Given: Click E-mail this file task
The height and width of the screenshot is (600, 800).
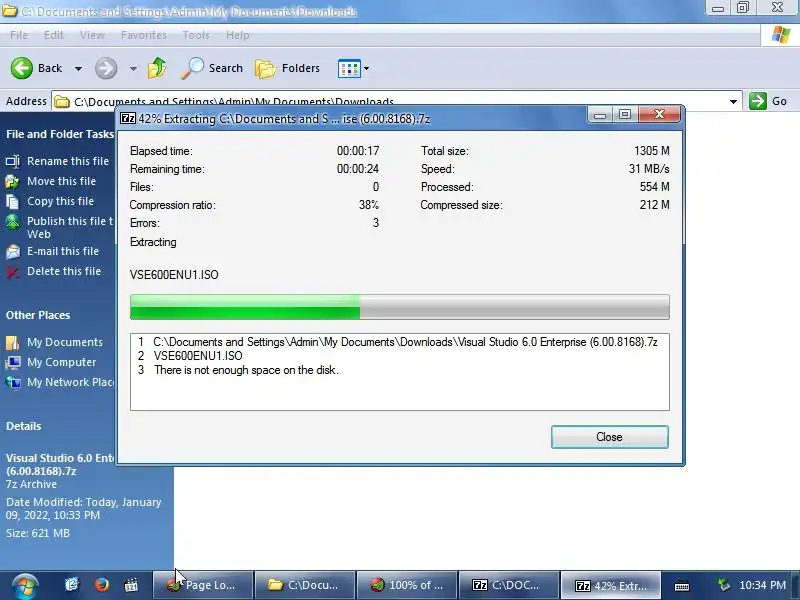Looking at the screenshot, I should [63, 251].
